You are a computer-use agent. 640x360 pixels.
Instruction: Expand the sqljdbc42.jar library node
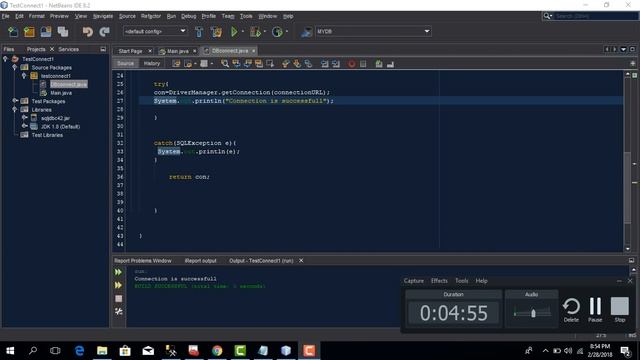[x=24, y=118]
